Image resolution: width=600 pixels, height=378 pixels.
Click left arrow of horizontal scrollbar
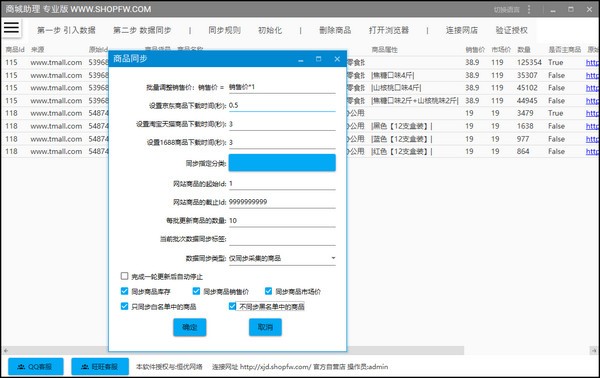pos(6,350)
